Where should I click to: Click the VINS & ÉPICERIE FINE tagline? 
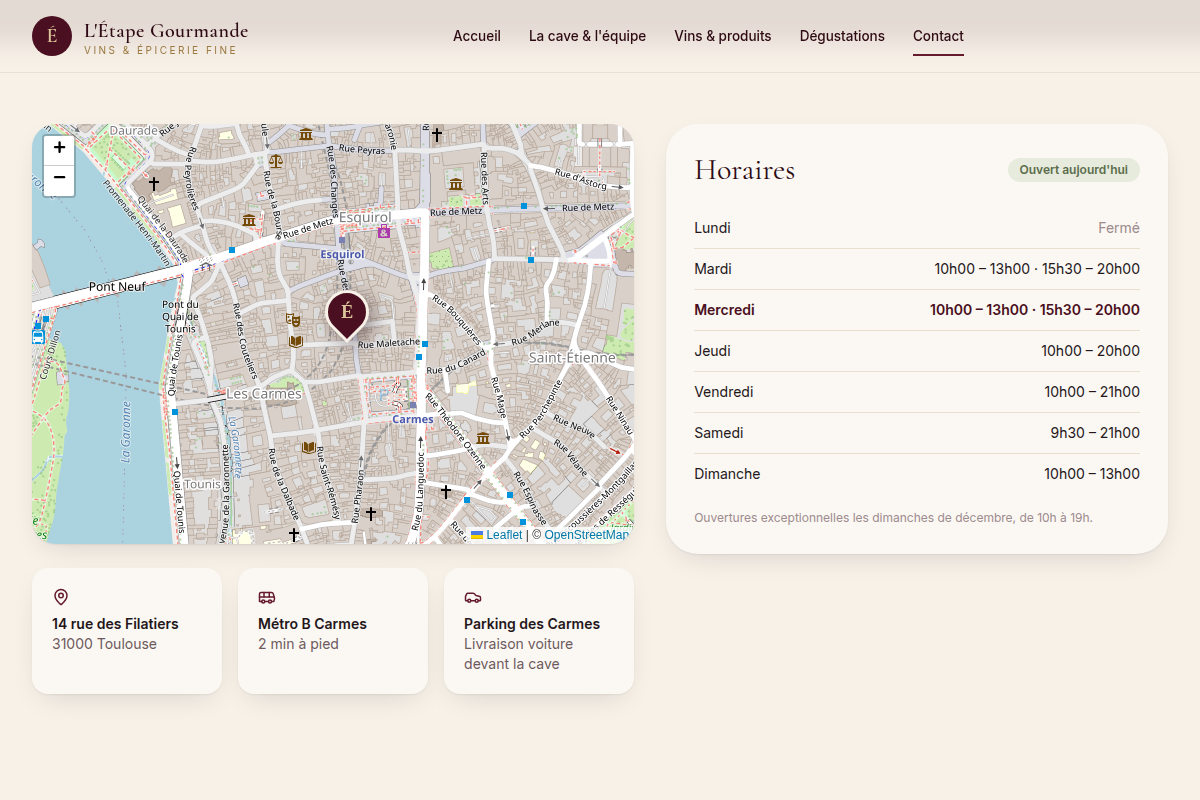click(160, 50)
